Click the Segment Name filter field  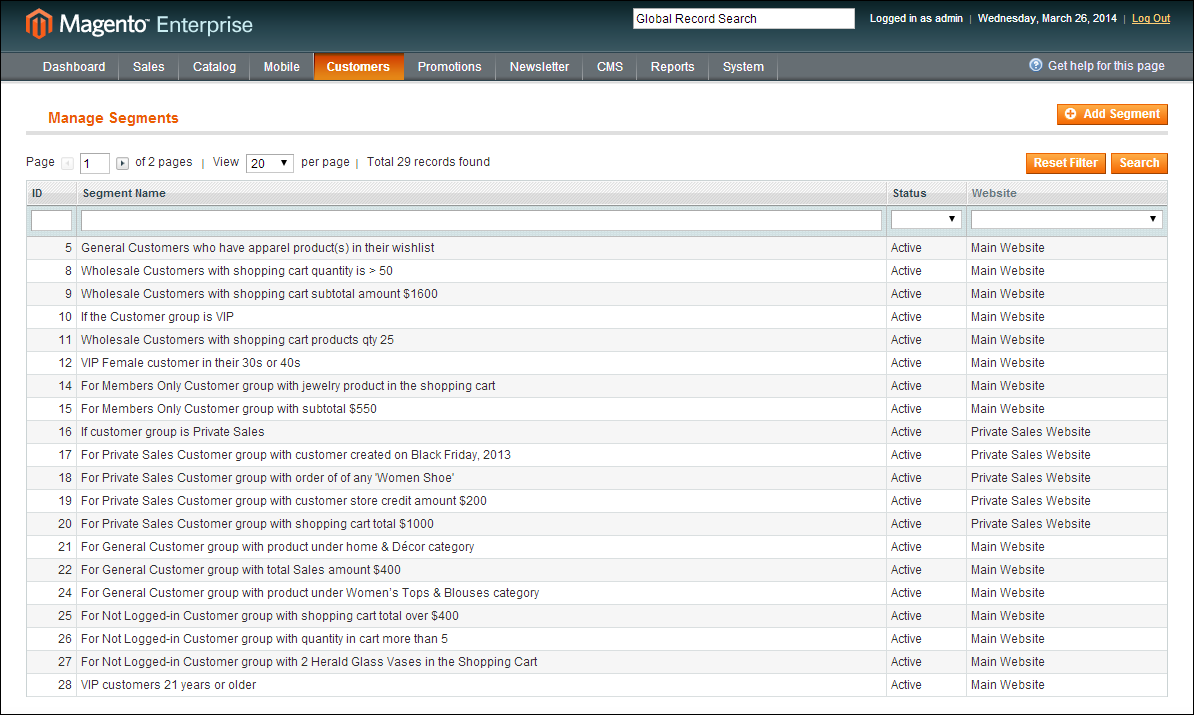[481, 220]
